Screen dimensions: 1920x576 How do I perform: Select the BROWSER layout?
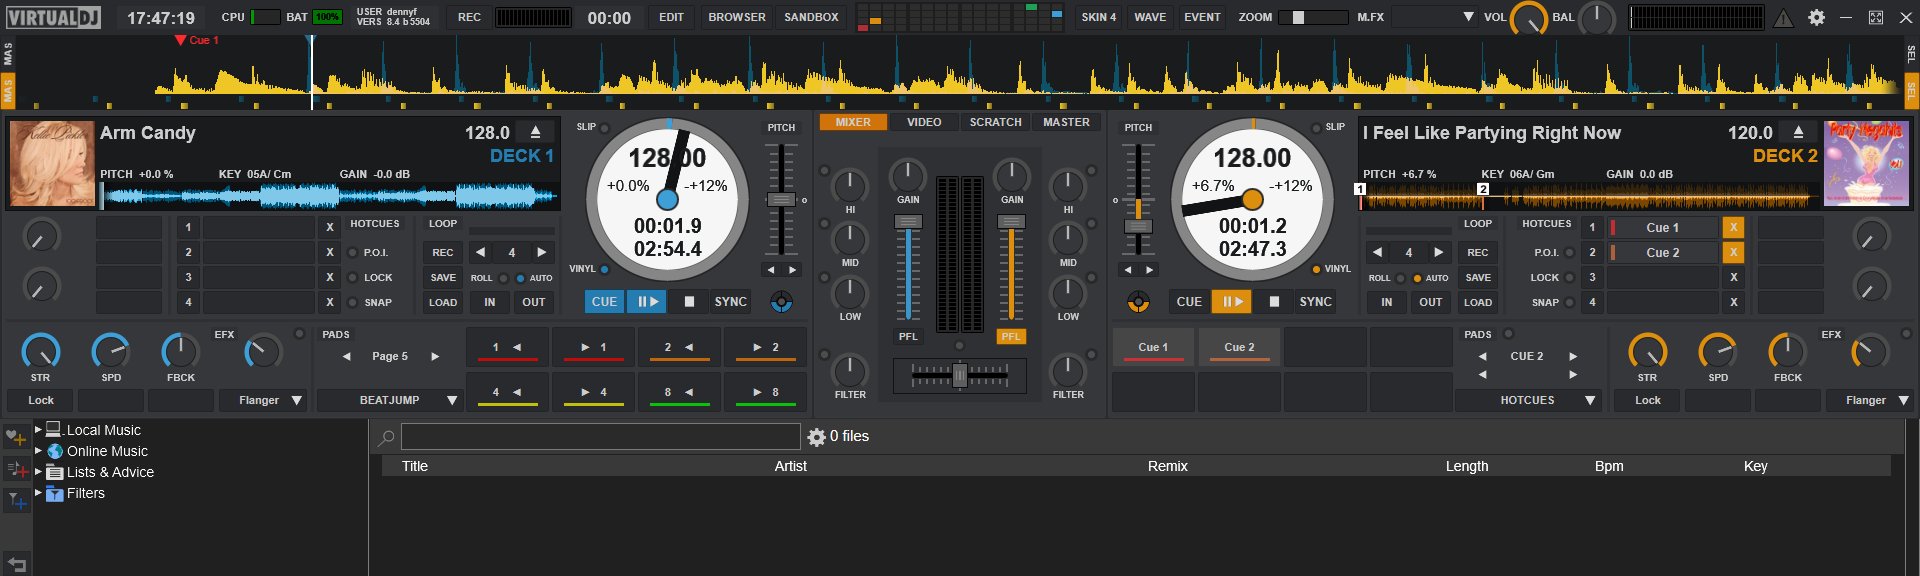tap(737, 17)
